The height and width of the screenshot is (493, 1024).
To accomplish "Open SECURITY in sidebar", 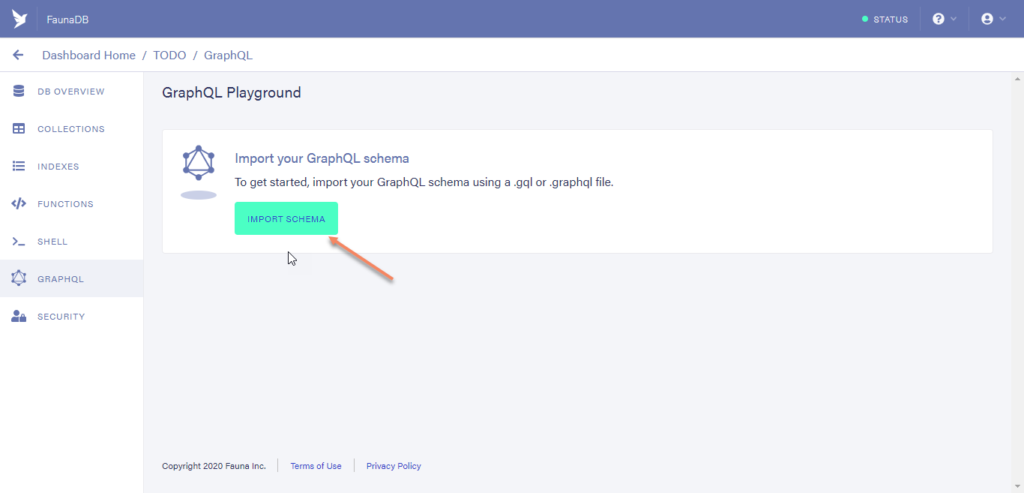I will tap(71, 317).
